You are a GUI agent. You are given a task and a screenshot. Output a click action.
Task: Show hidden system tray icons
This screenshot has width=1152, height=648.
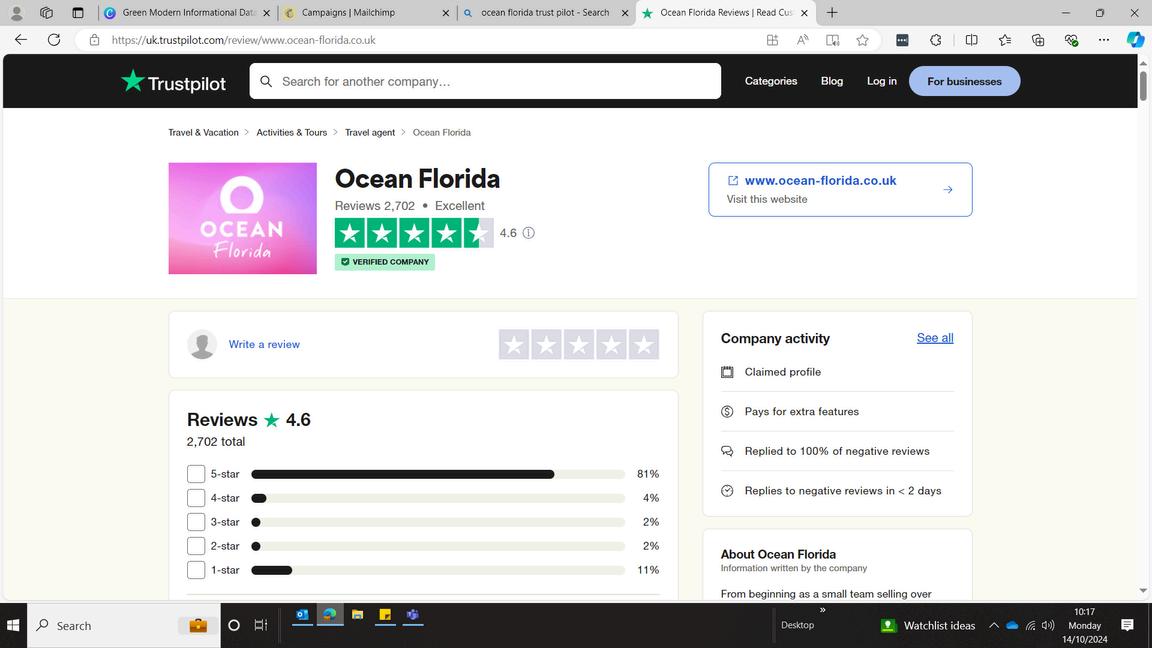[993, 625]
